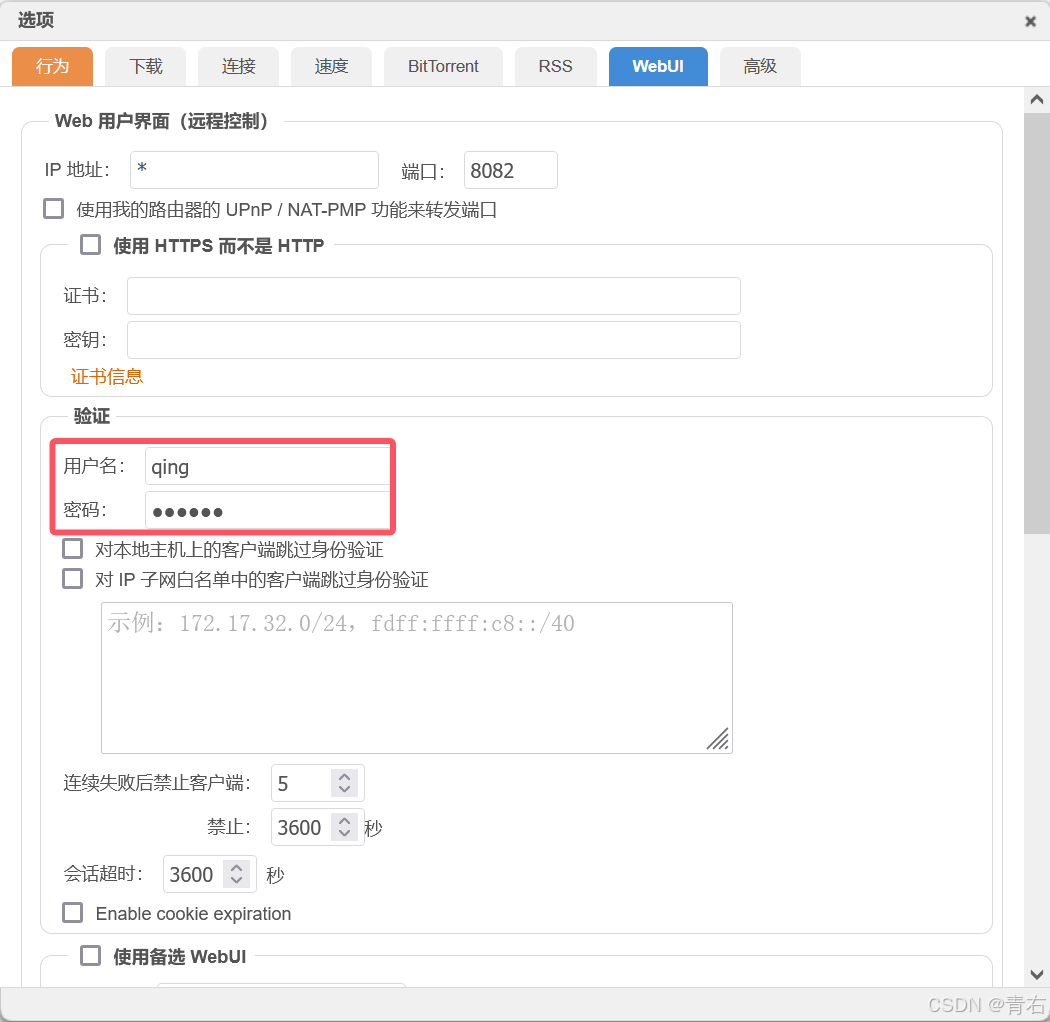Increase the 会话超时 value
The width and height of the screenshot is (1050, 1022).
click(236, 868)
